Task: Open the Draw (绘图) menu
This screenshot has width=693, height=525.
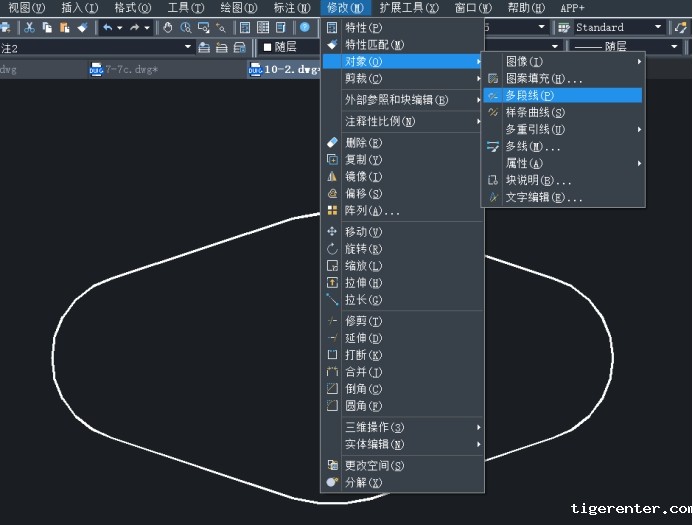Action: [x=237, y=8]
